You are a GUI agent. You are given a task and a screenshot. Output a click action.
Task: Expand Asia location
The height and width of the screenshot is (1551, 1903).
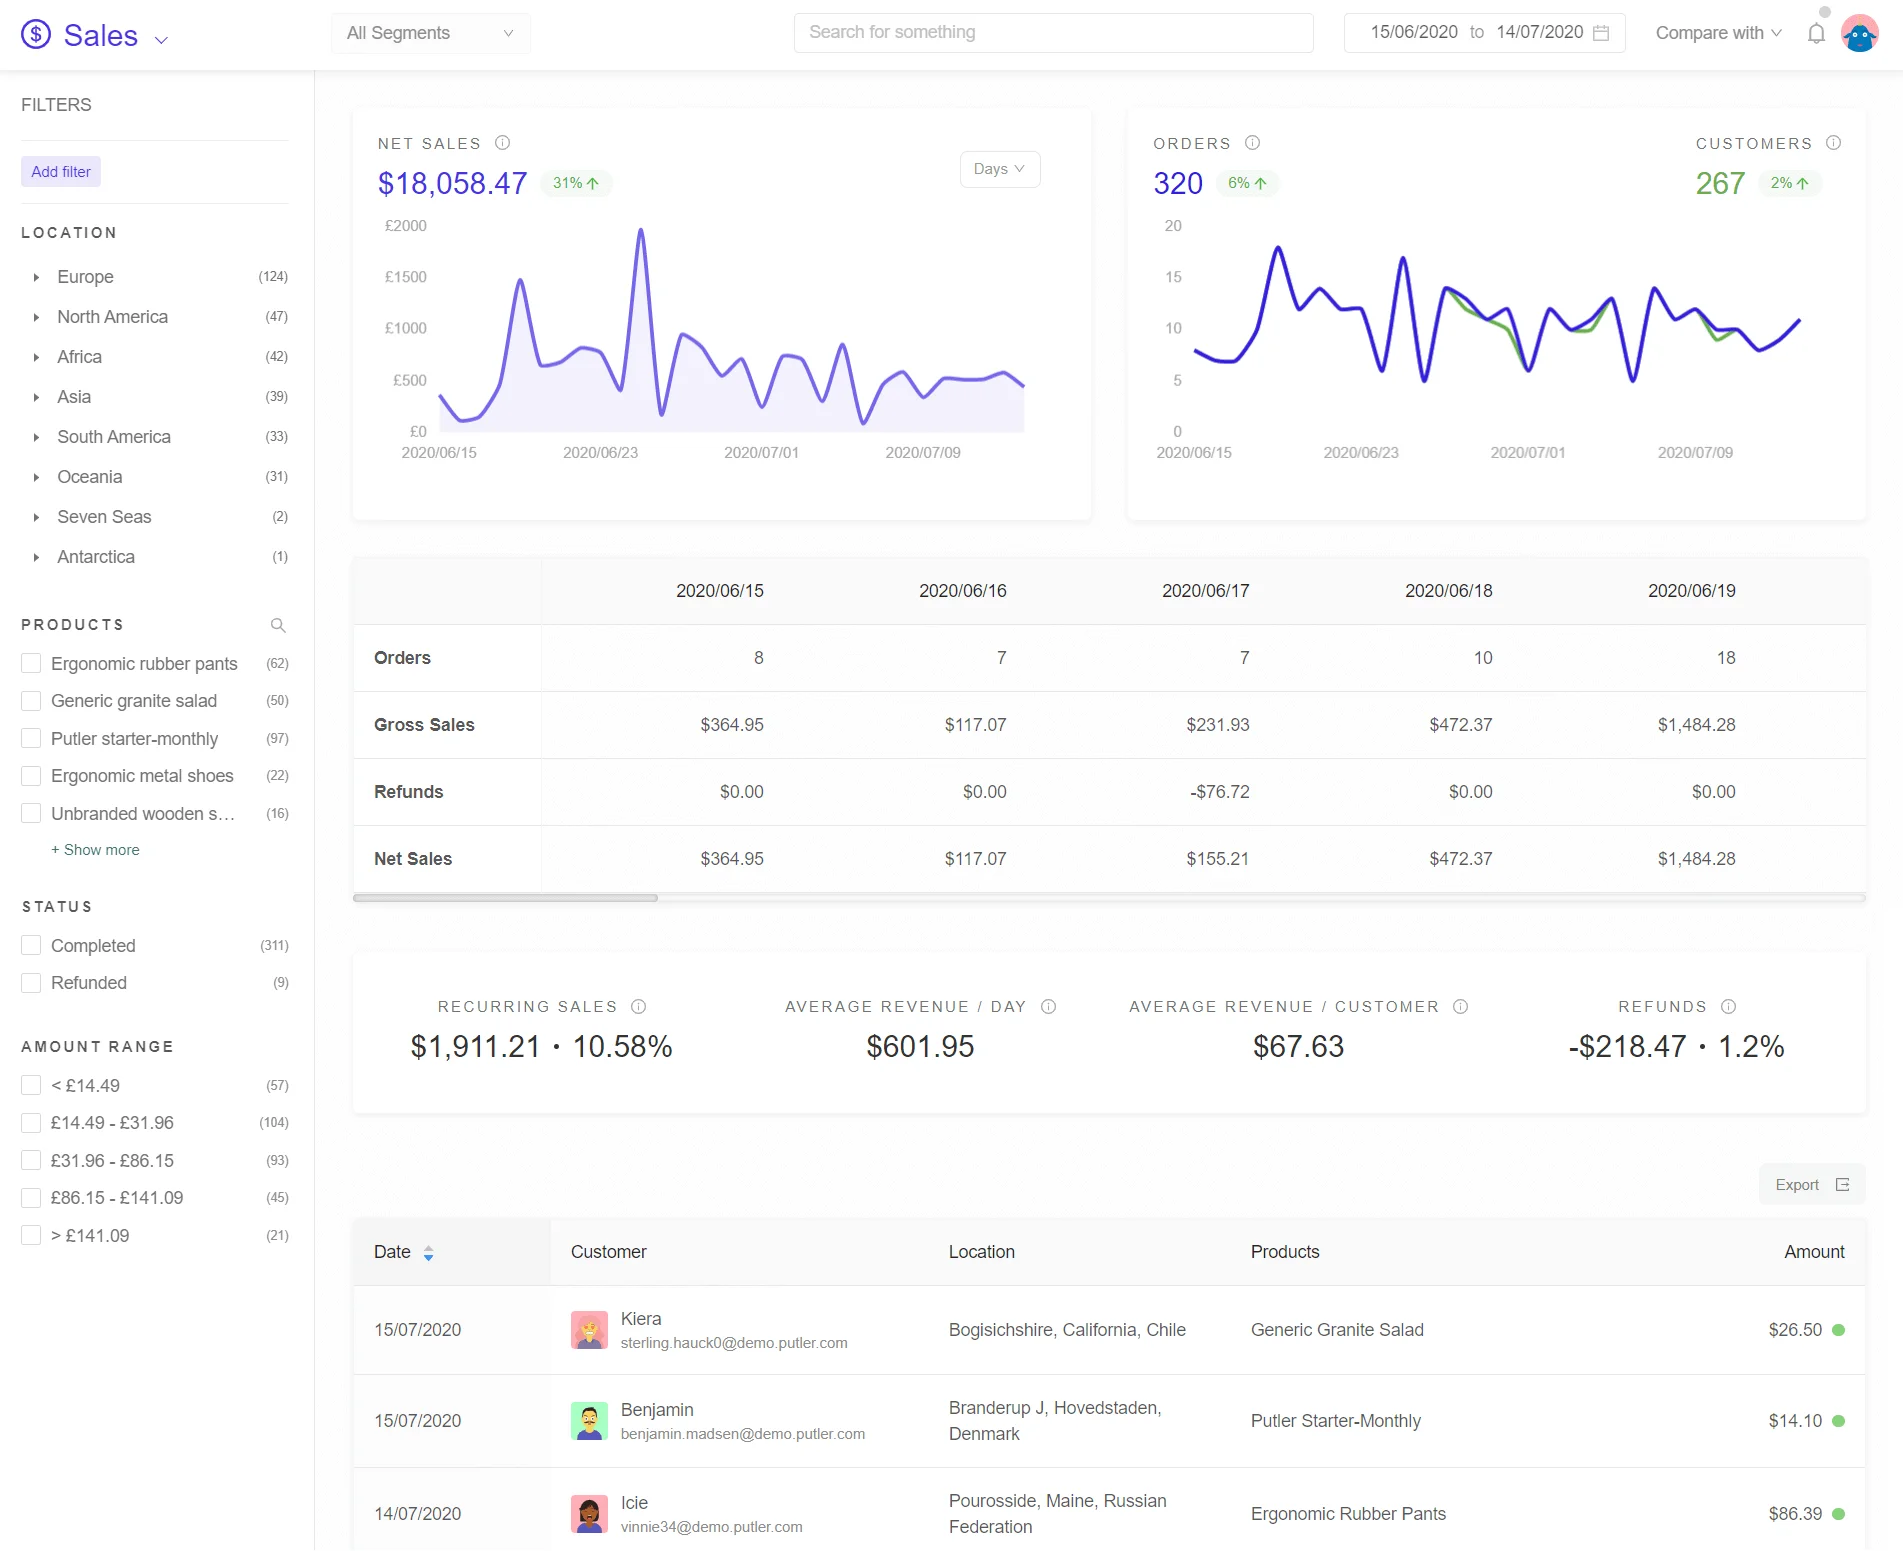tap(36, 397)
